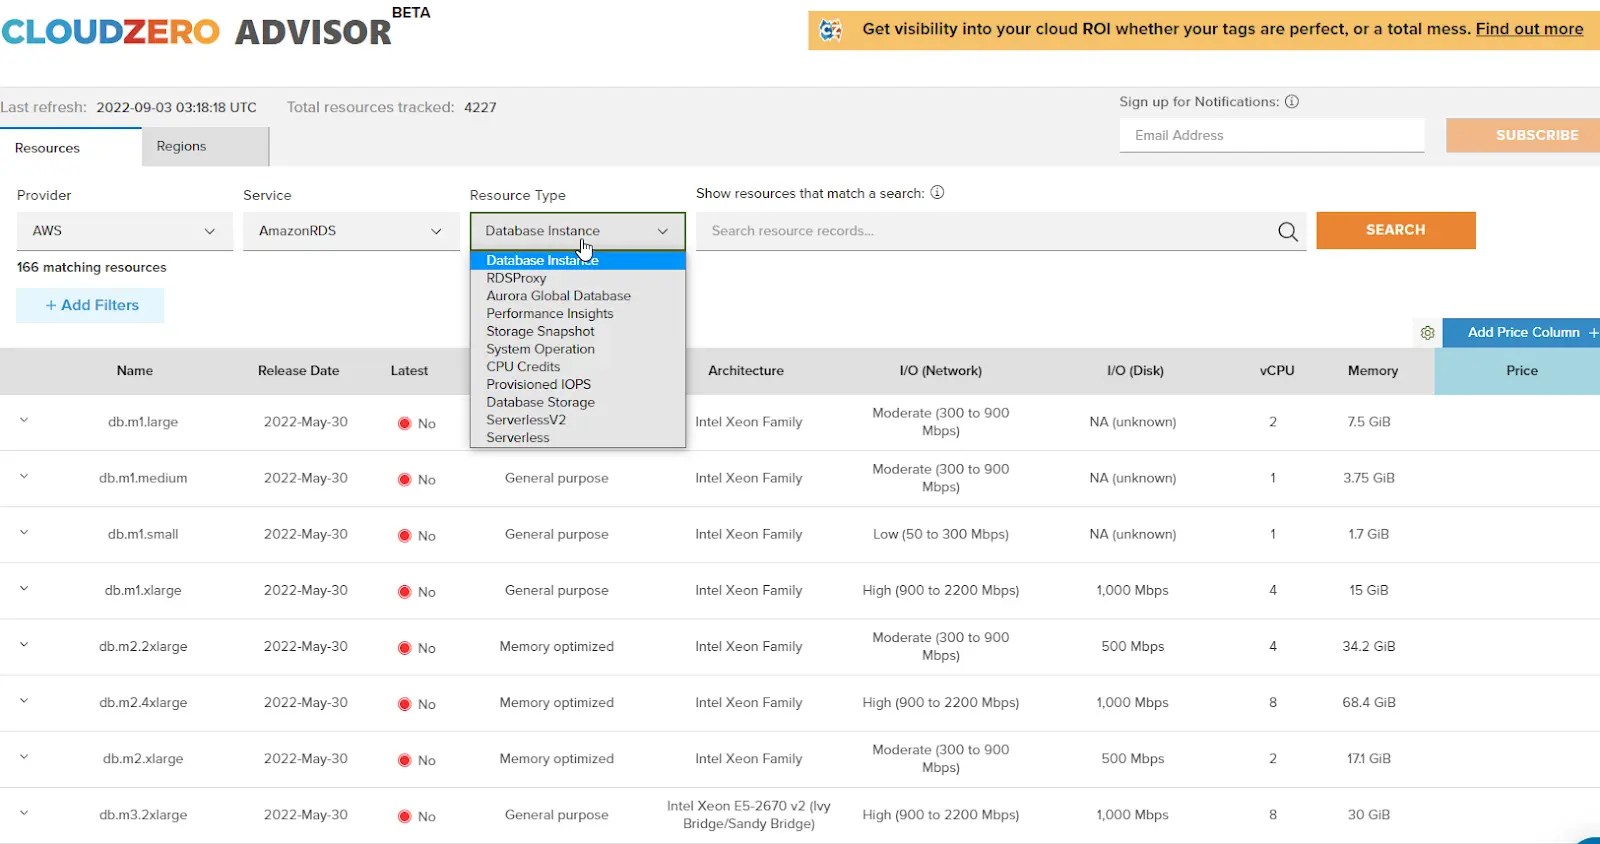Select Database Instance option in list
The image size is (1600, 844).
point(578,260)
